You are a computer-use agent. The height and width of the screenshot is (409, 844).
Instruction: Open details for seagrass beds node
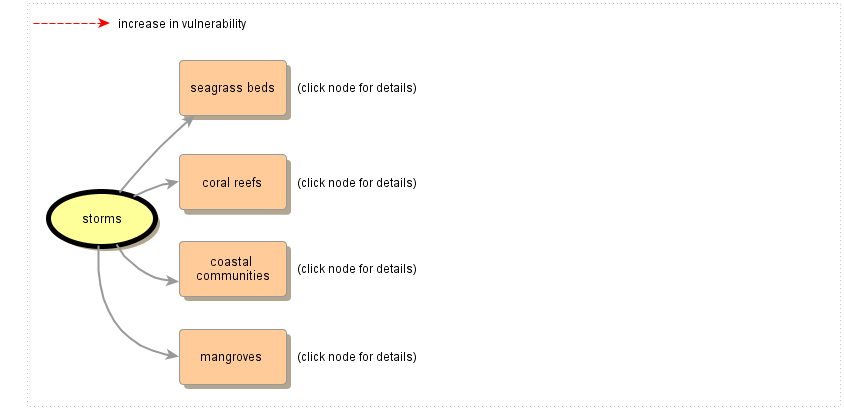(x=233, y=88)
